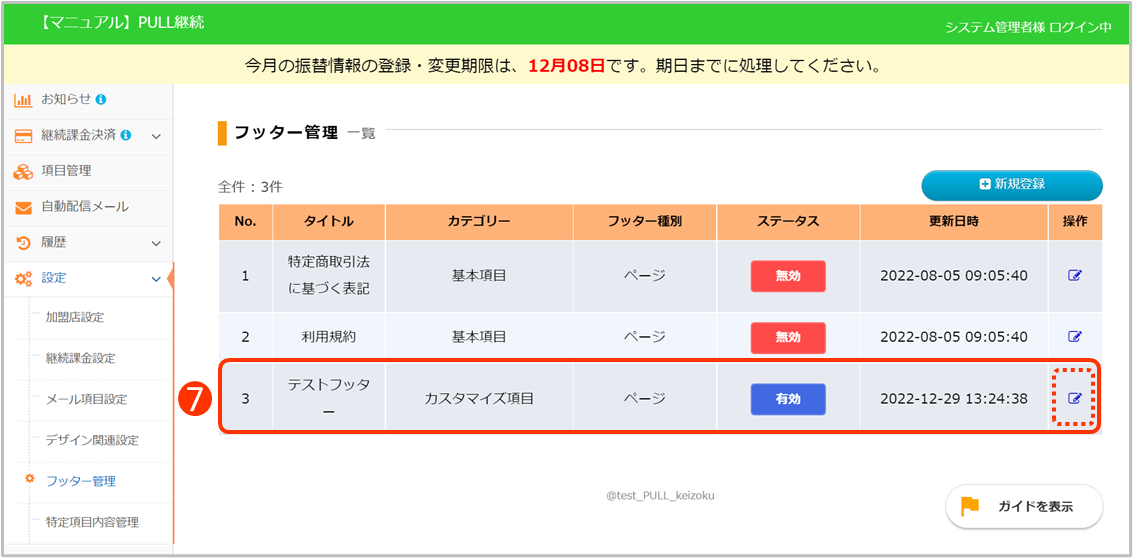
Task: Toggle 無効 status for row 1
Action: (x=788, y=276)
